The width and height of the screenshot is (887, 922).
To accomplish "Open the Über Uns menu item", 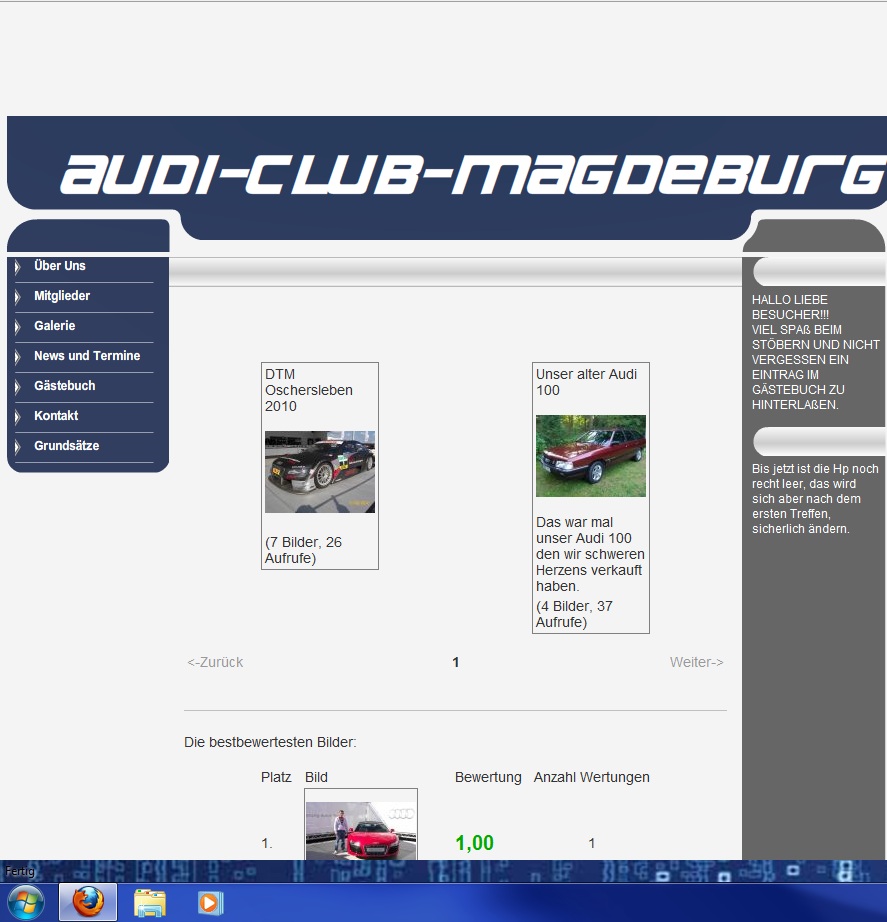I will pos(60,266).
